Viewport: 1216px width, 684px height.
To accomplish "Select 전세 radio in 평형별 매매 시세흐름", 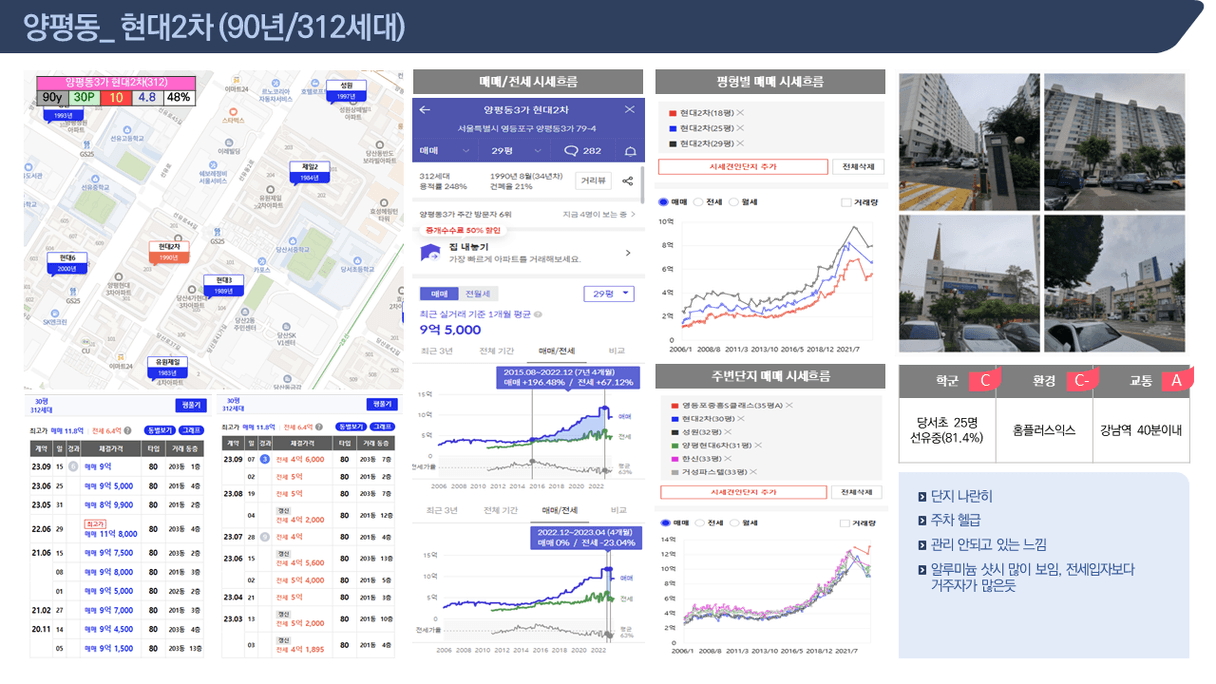I will 698,201.
